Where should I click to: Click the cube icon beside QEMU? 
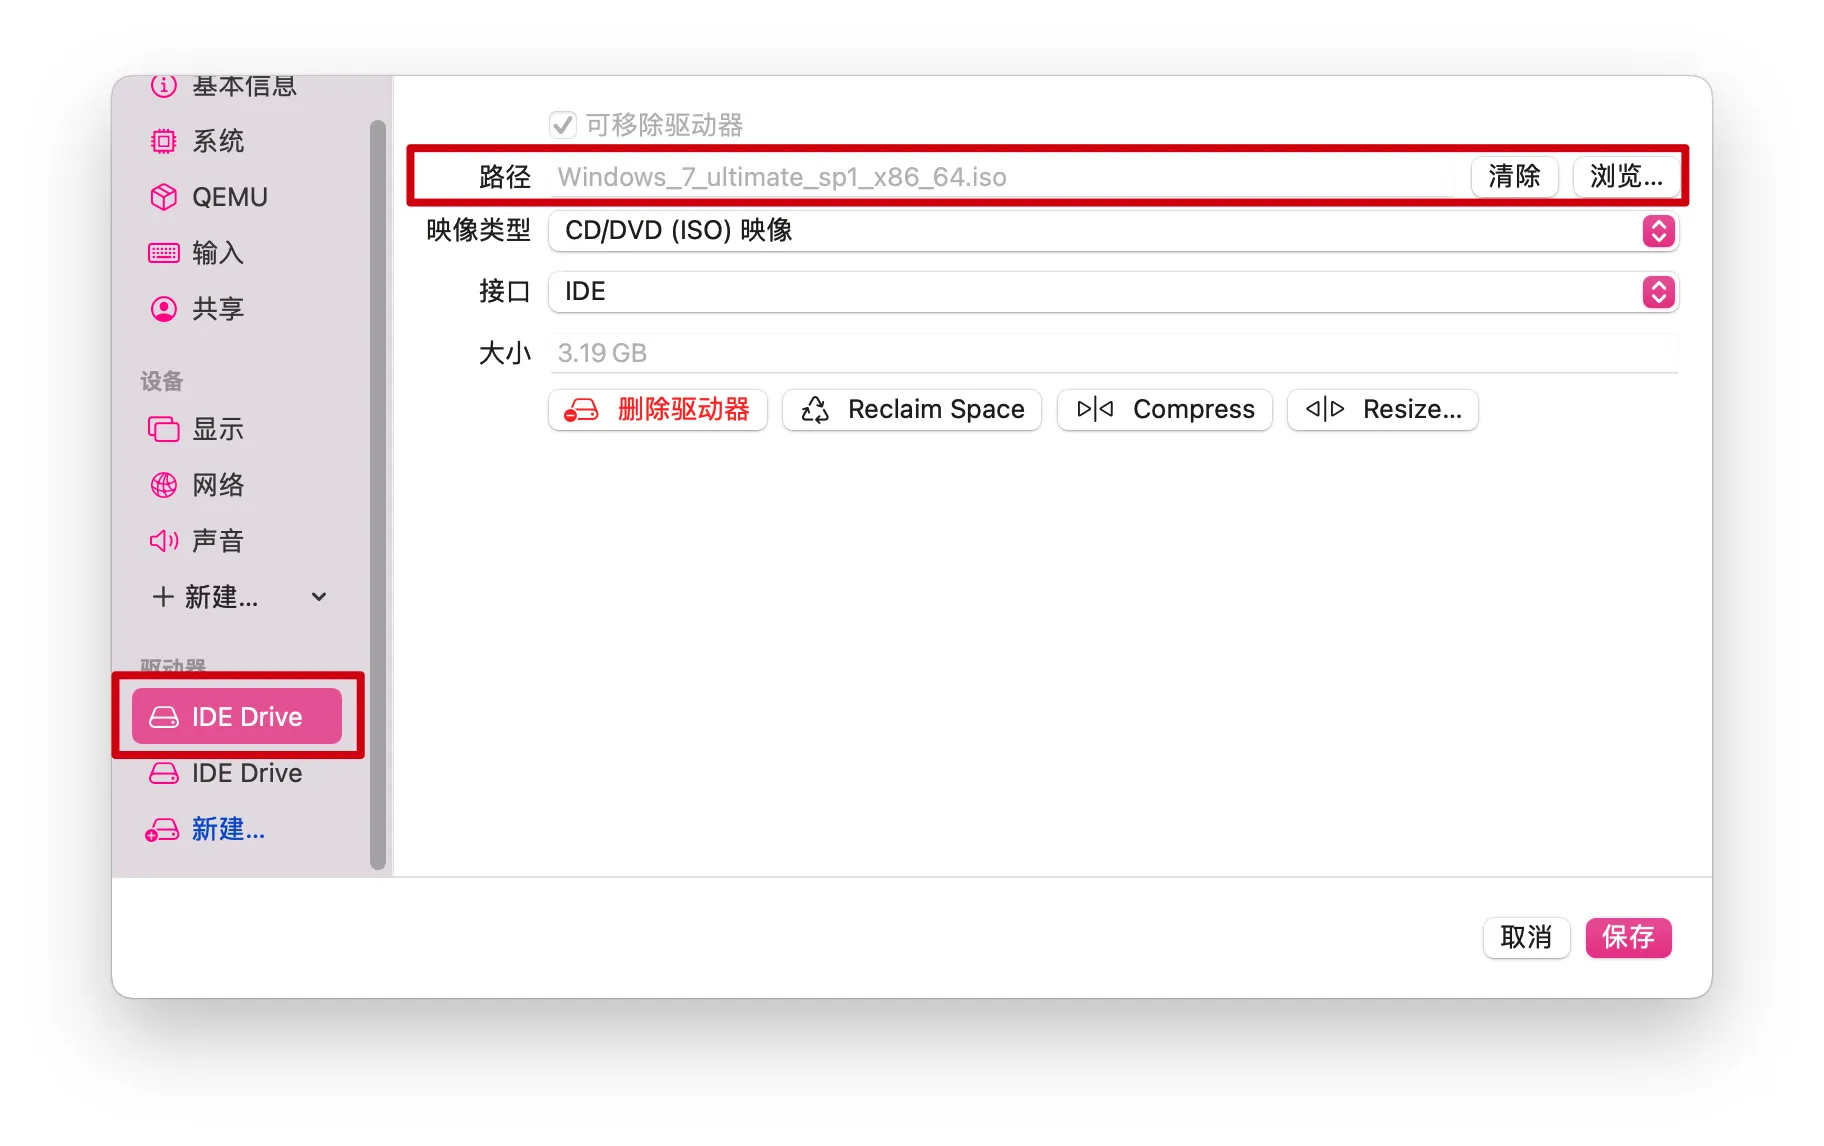pos(164,197)
